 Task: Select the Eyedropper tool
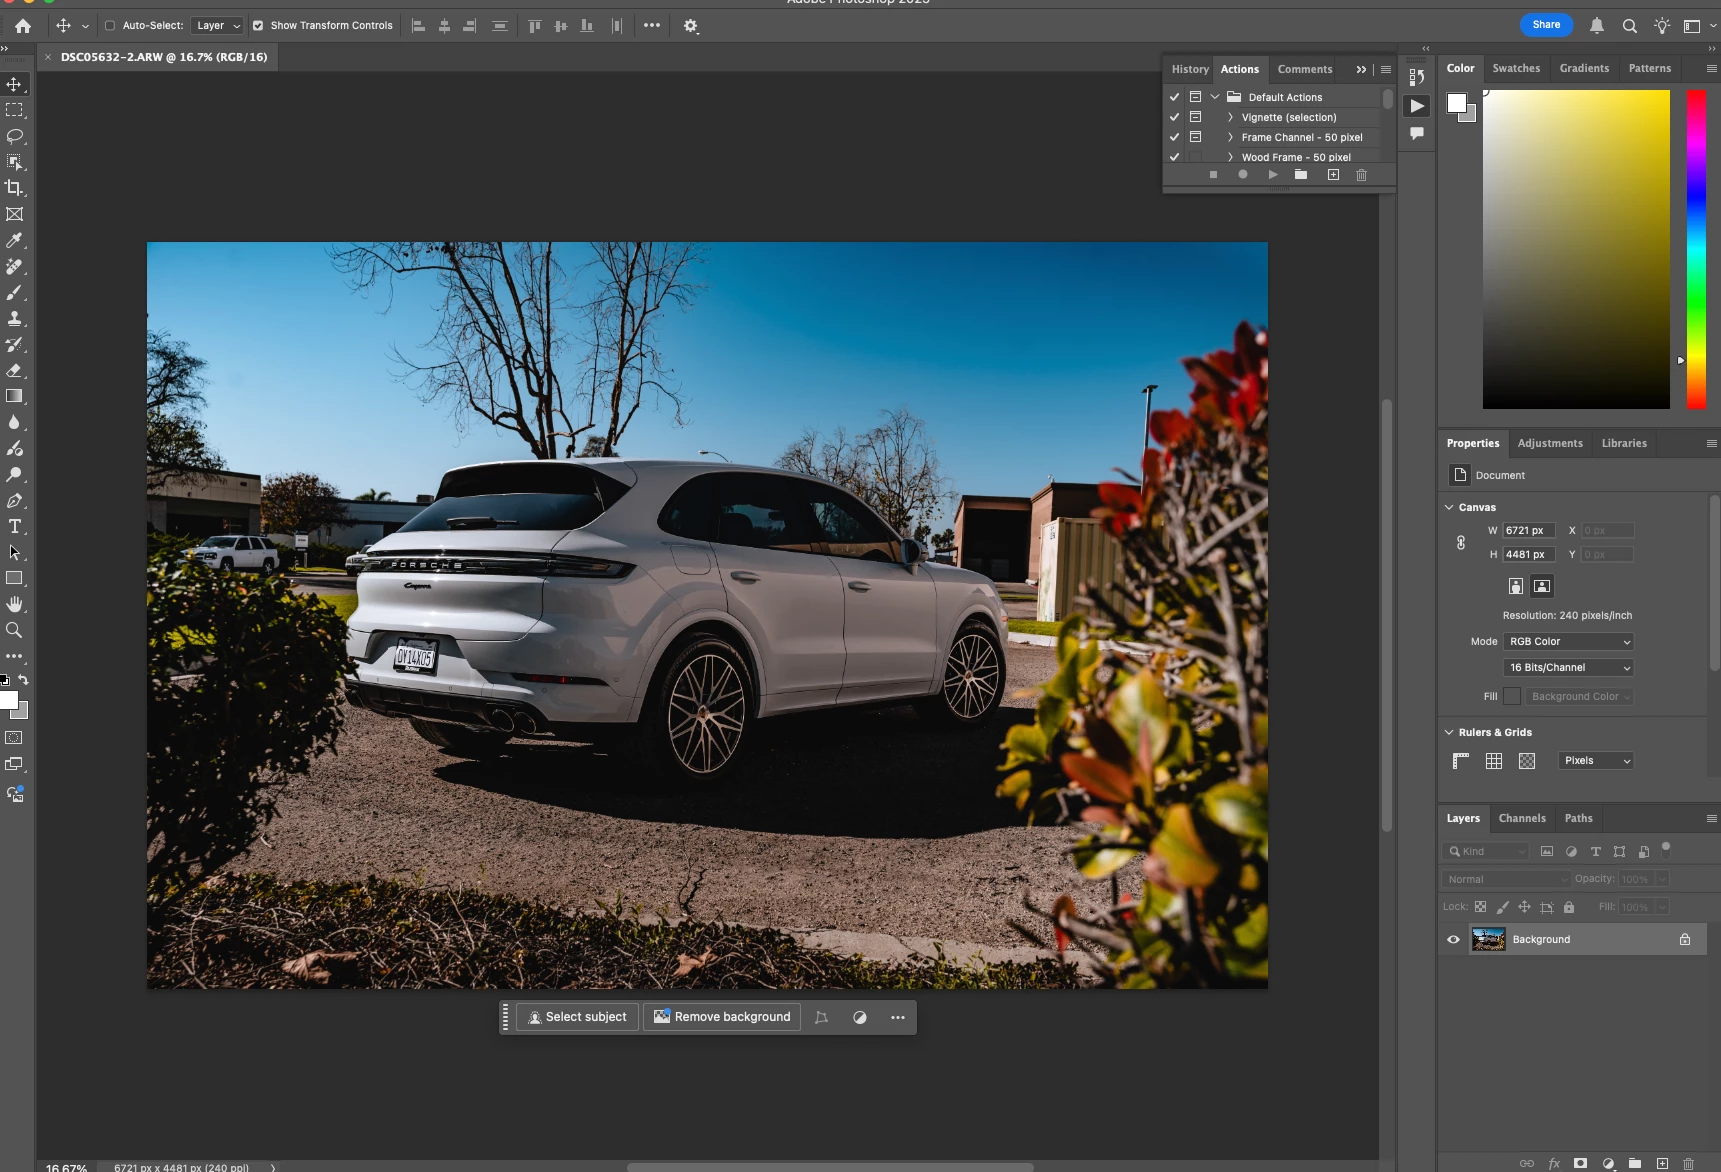pos(14,240)
